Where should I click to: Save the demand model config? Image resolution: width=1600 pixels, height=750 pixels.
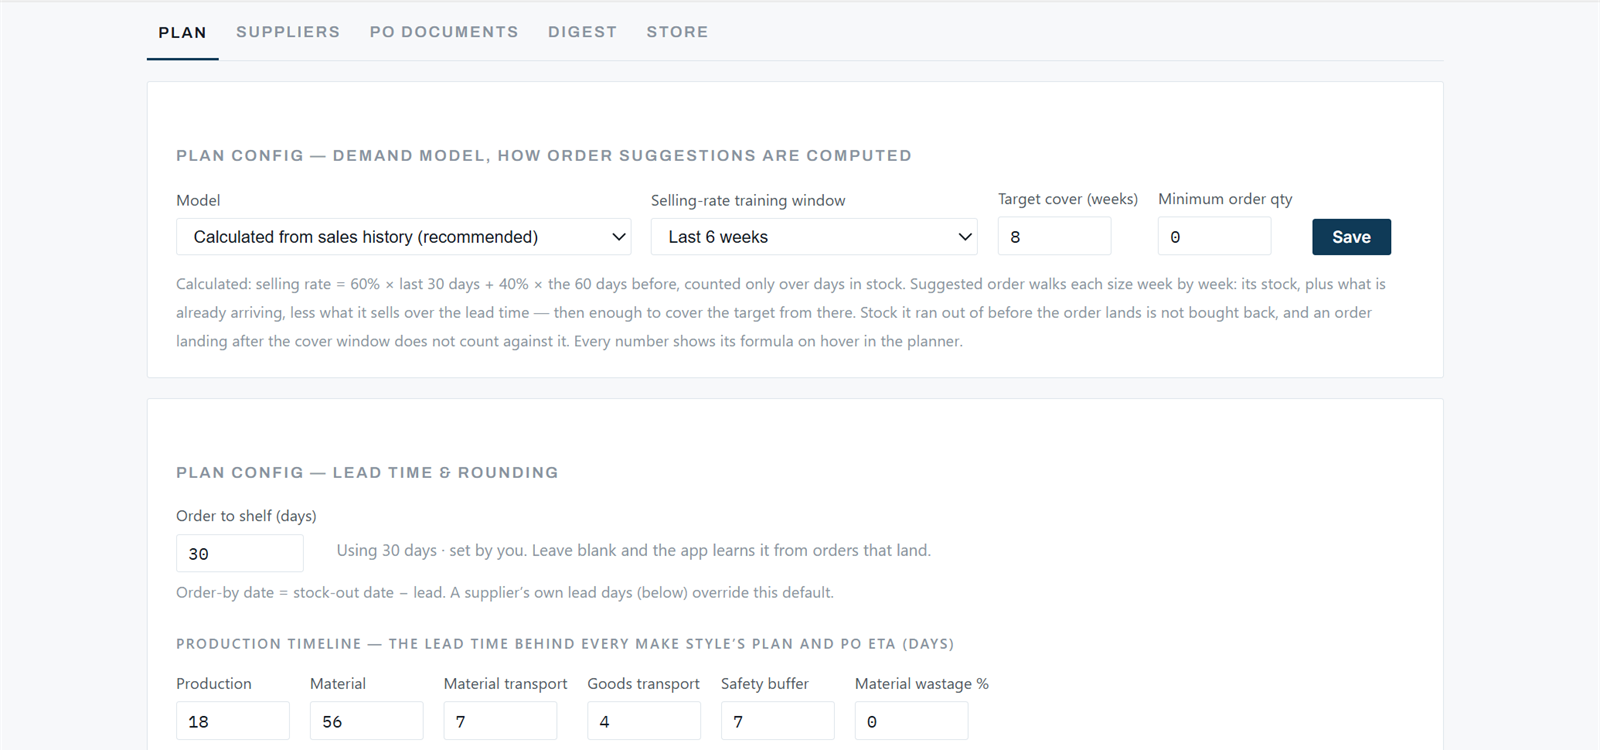tap(1351, 237)
